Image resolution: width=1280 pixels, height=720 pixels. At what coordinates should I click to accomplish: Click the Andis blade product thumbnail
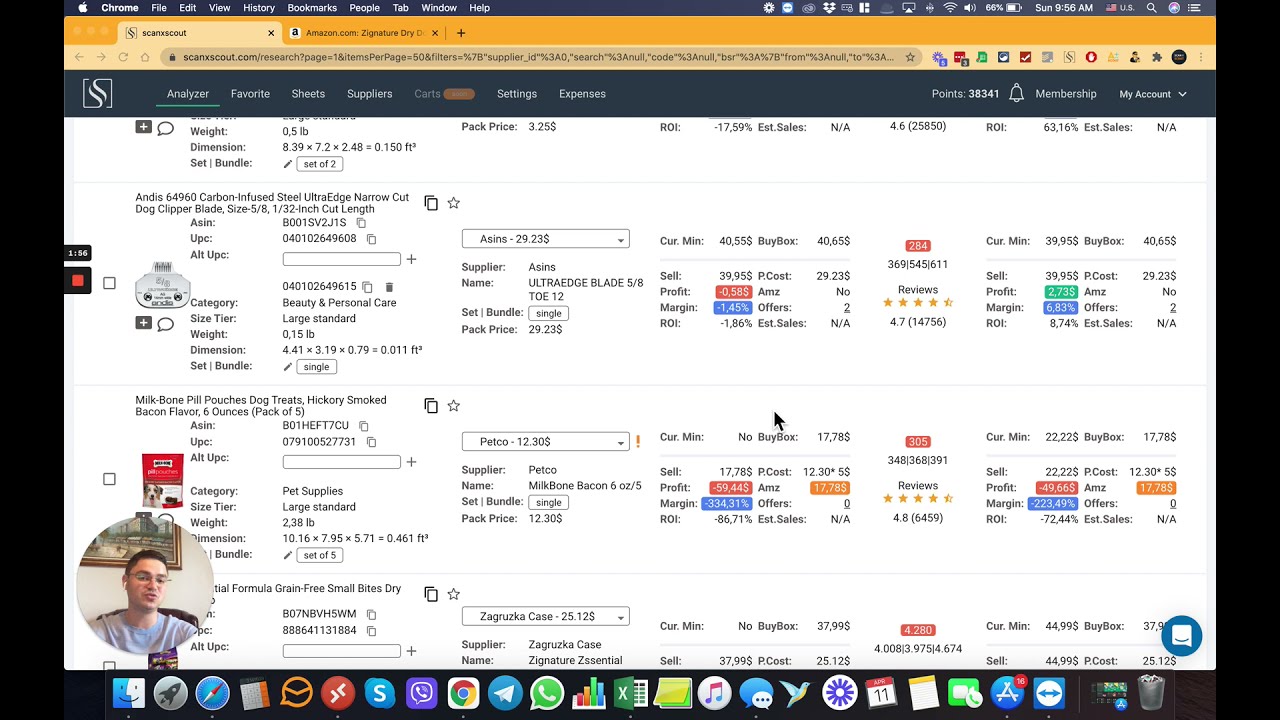162,284
